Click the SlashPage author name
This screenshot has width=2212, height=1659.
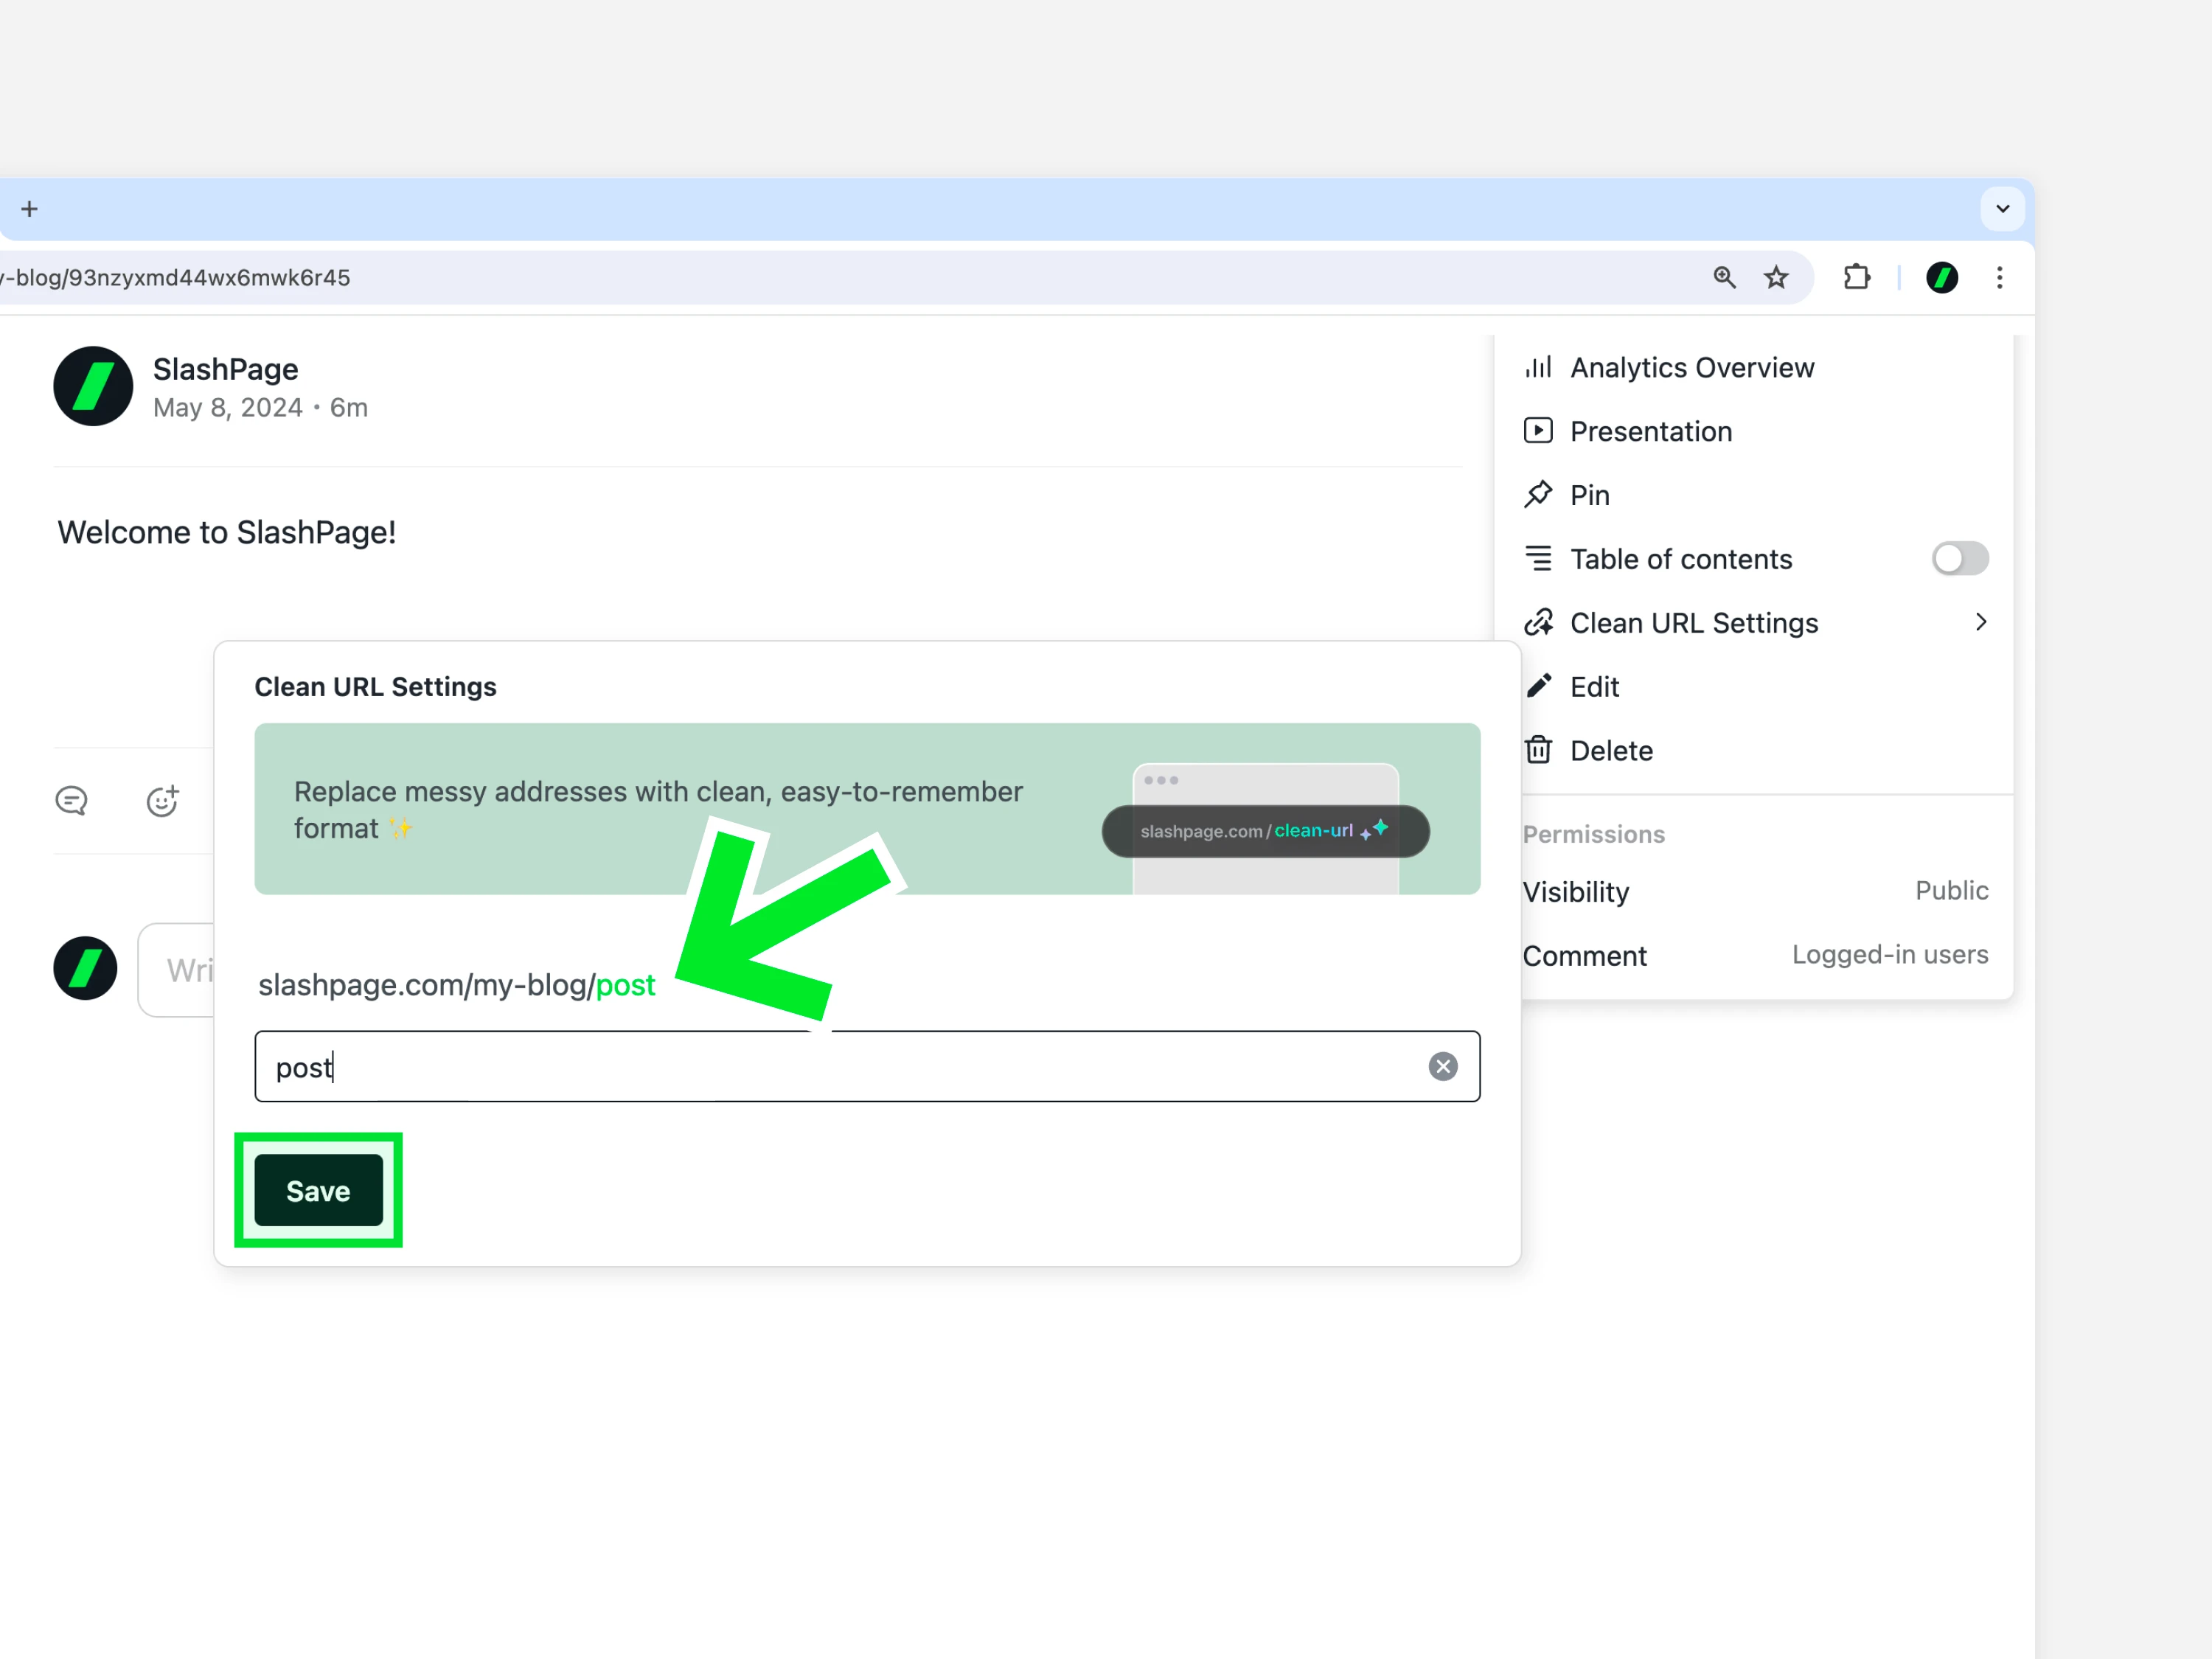click(x=226, y=369)
